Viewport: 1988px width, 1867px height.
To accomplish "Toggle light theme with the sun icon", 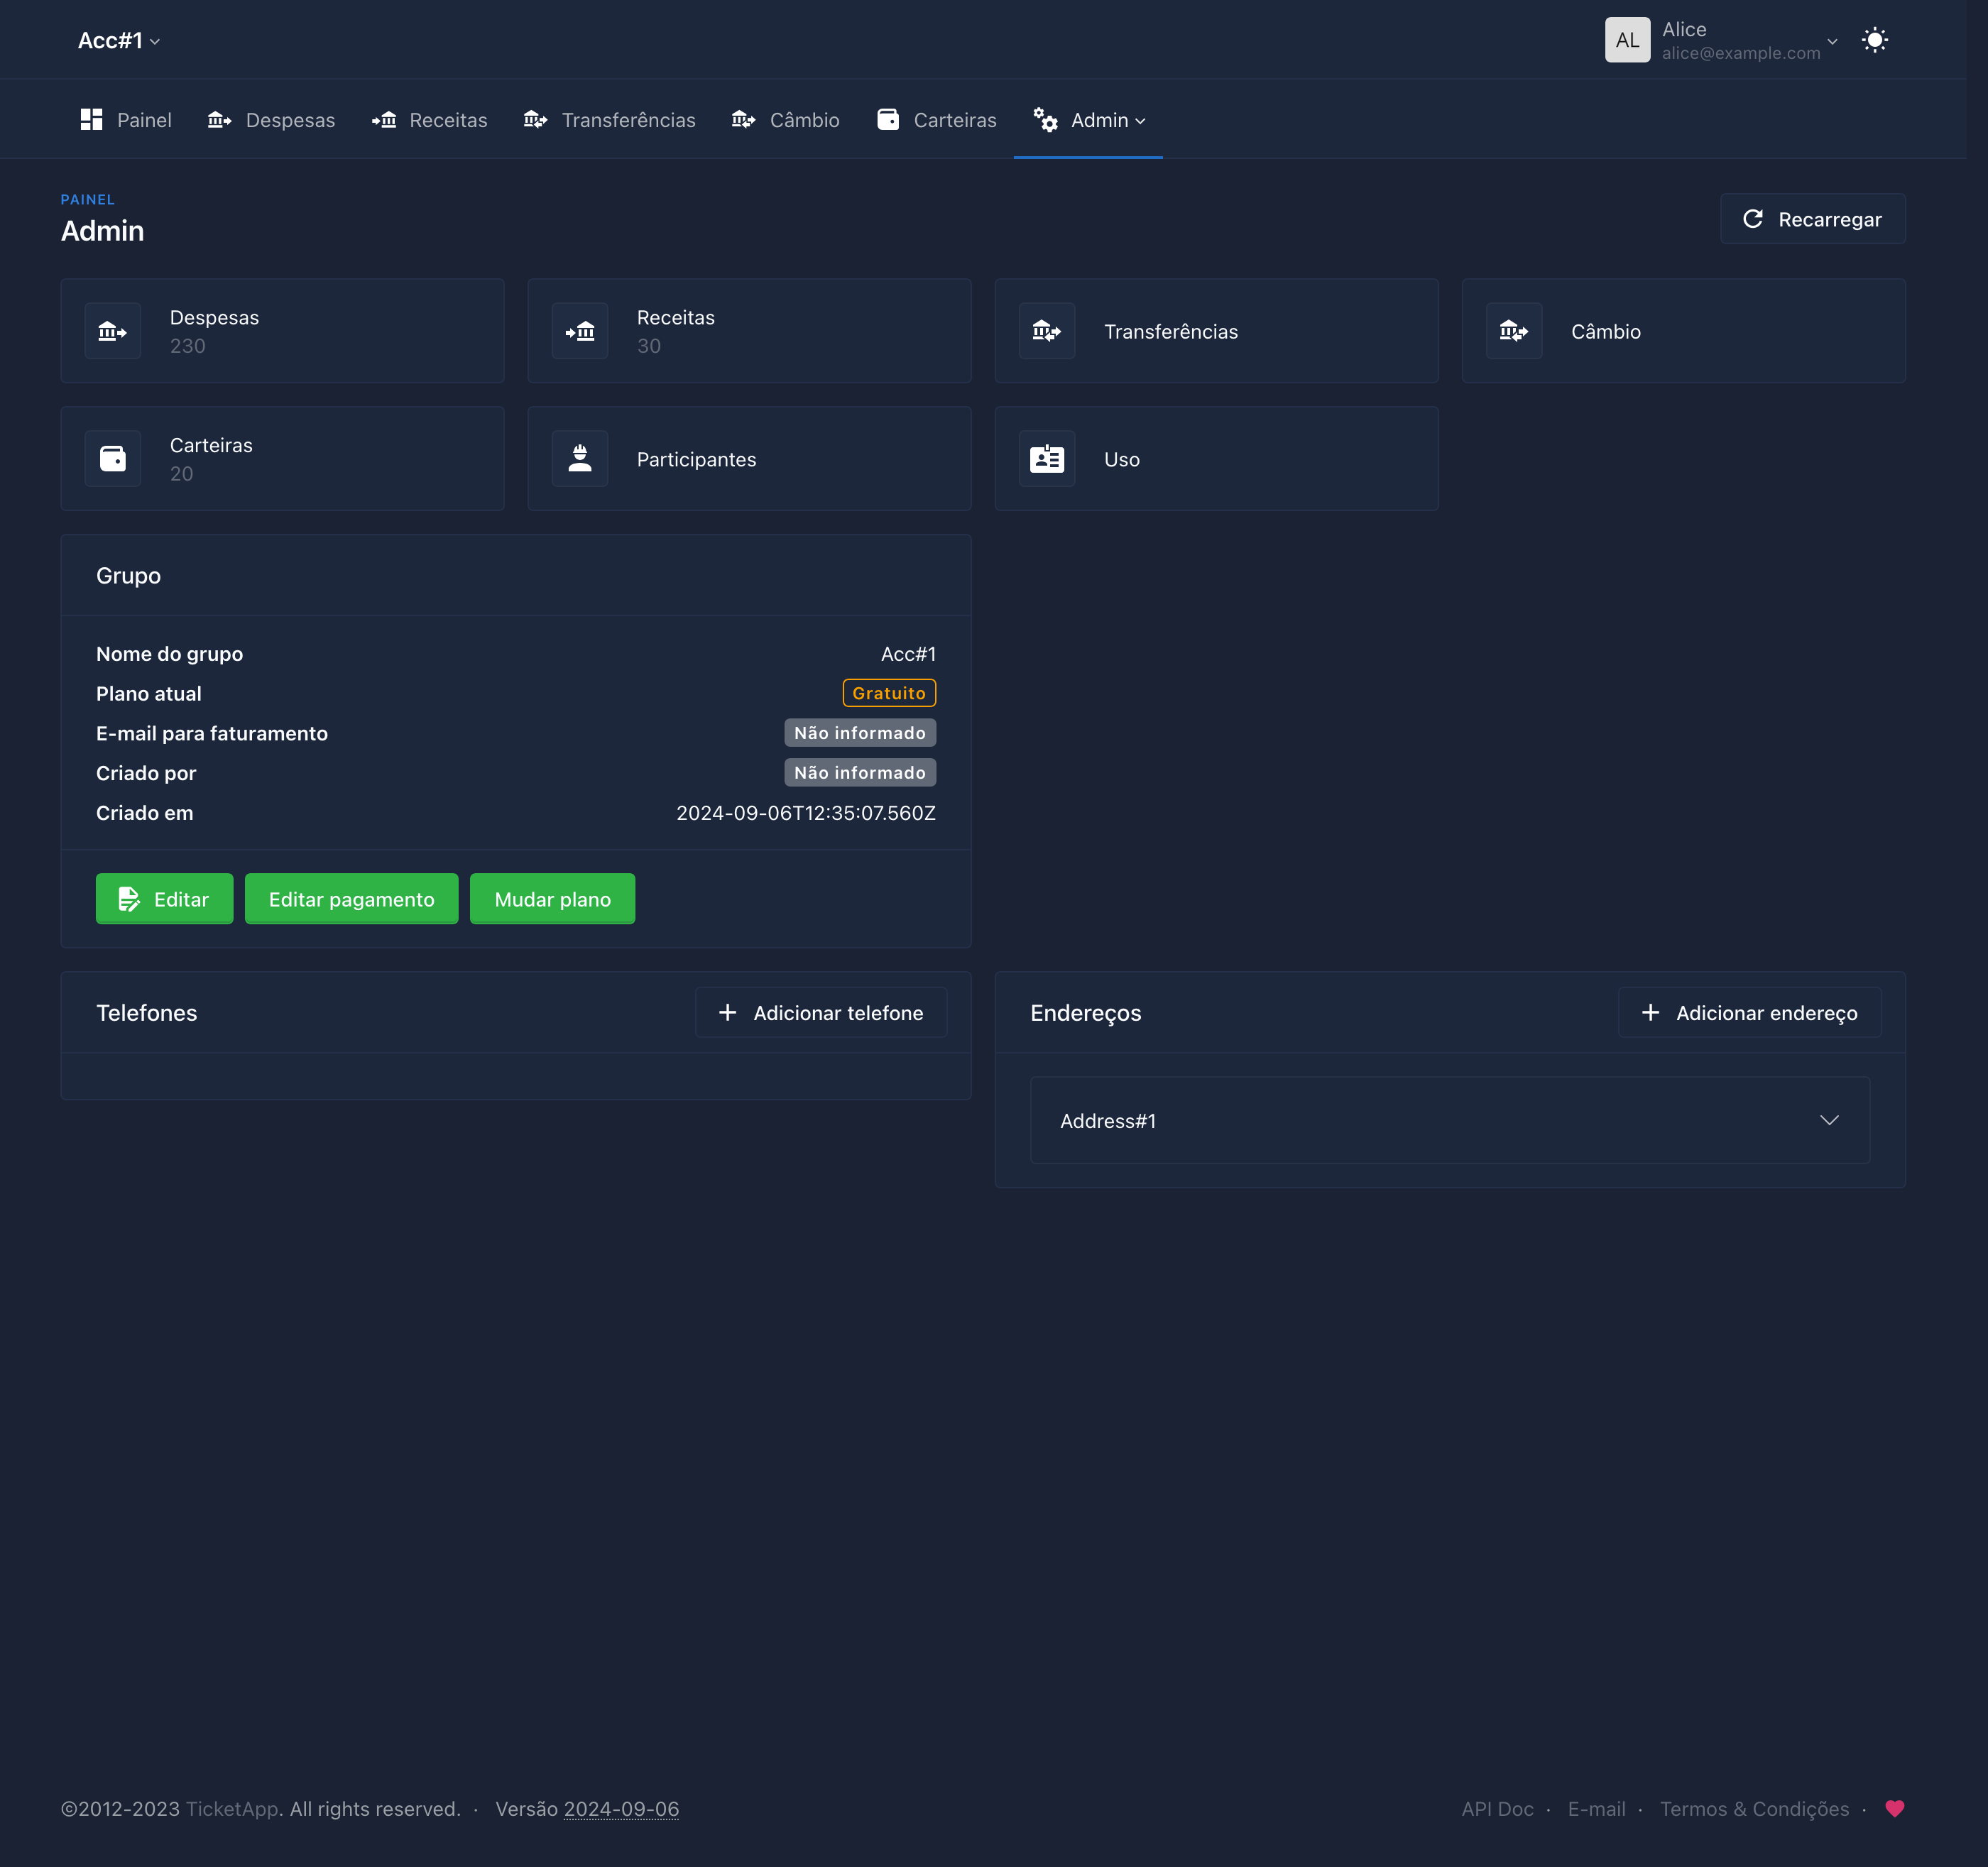I will [1875, 40].
